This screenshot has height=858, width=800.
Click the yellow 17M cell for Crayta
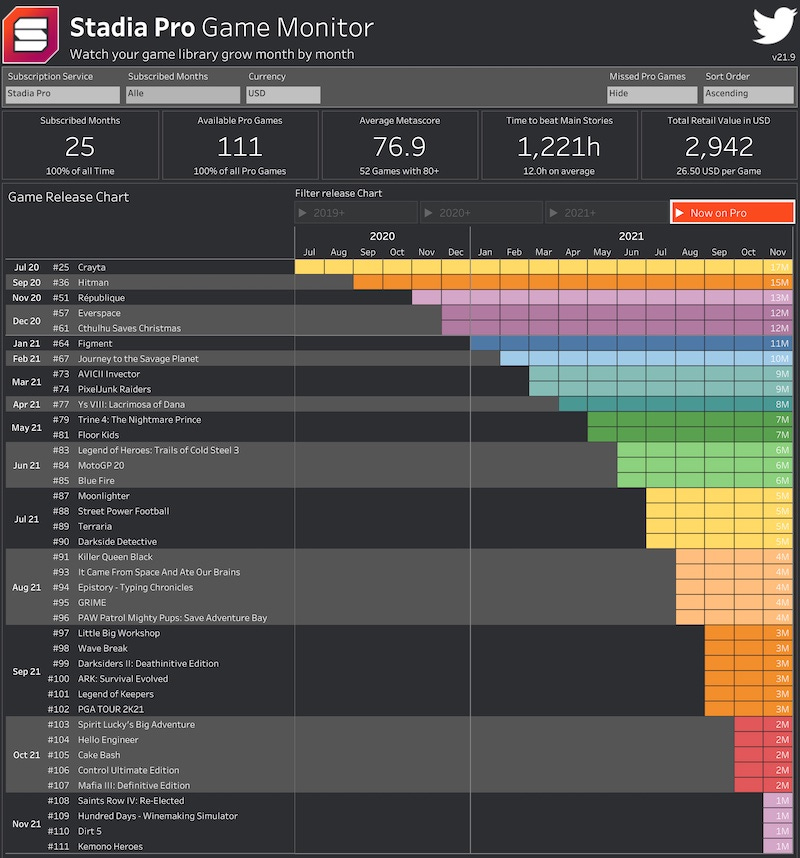[778, 267]
